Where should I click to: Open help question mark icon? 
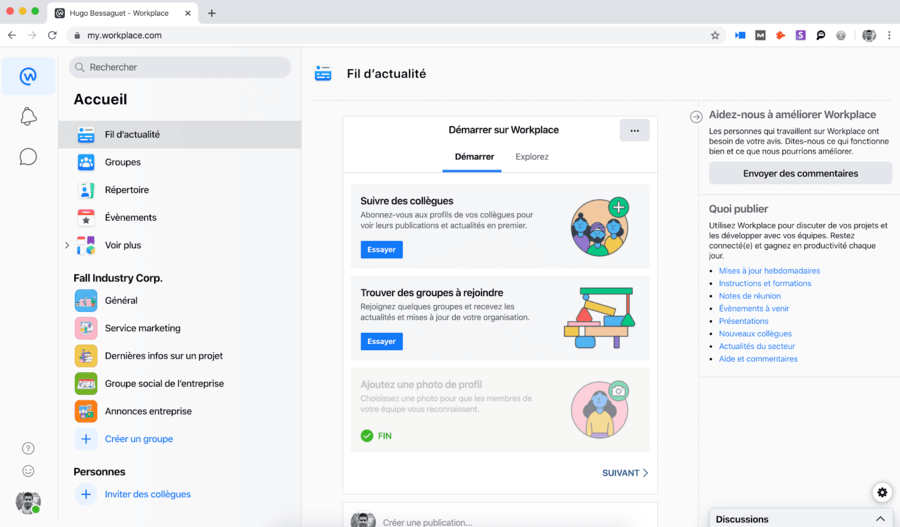[28, 449]
